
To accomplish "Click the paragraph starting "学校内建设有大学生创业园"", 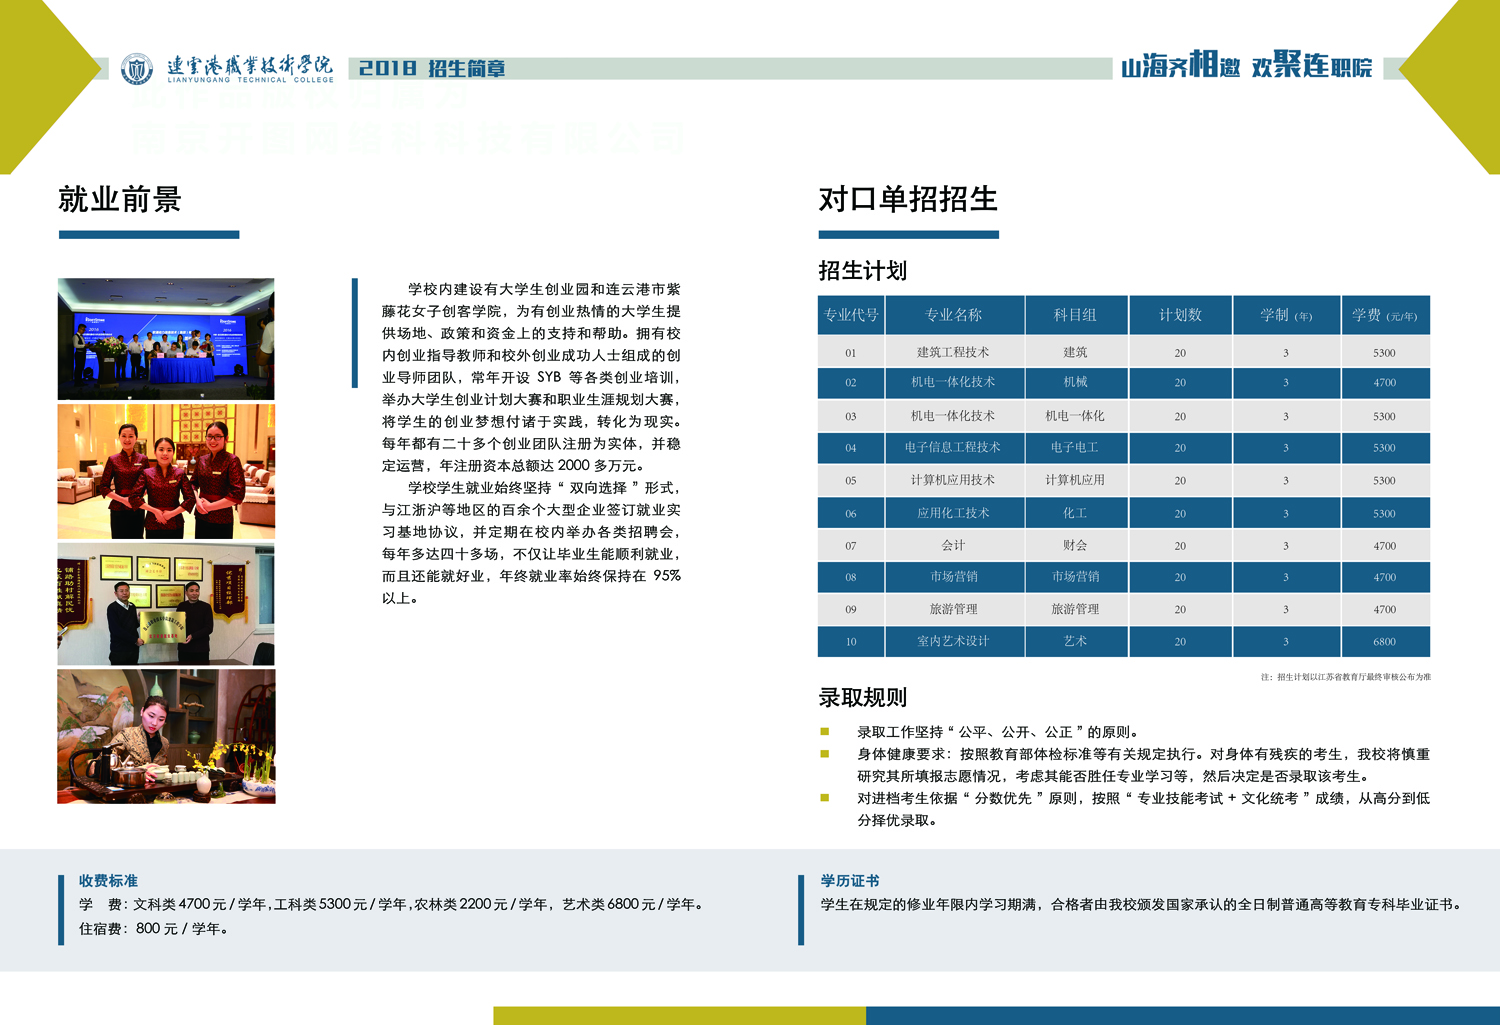I will (531, 377).
